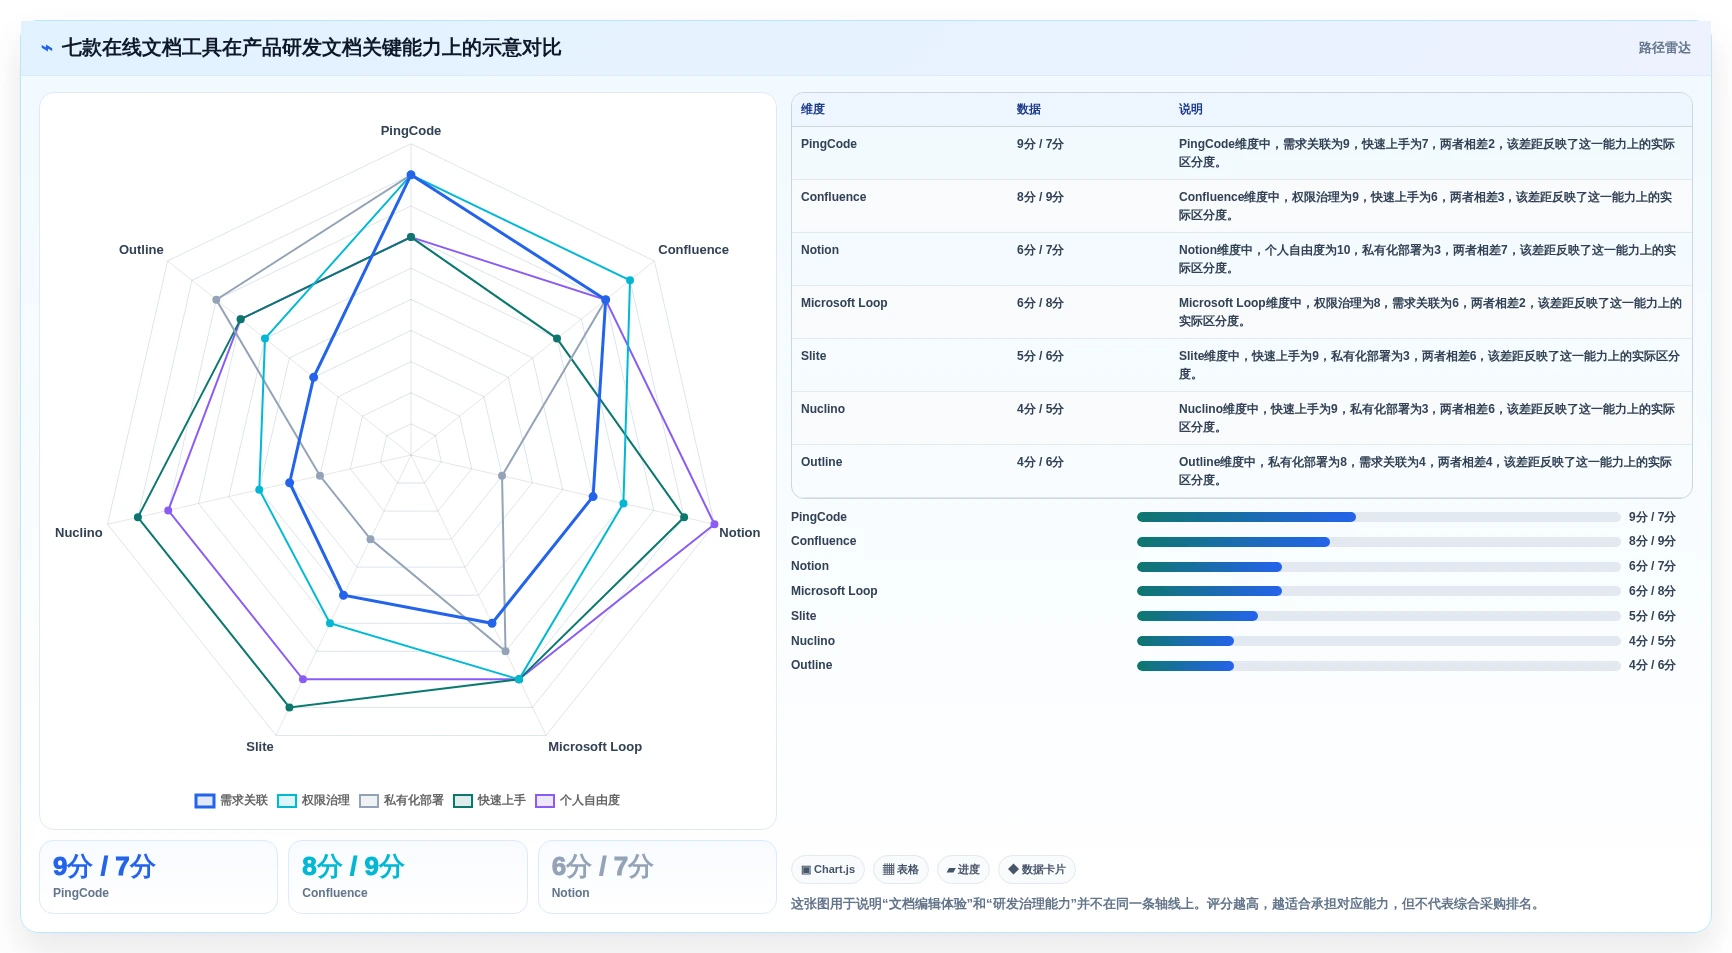1732x953 pixels.
Task: Click the 5分 / 6分 value beside Slite bar
Action: click(x=1652, y=616)
